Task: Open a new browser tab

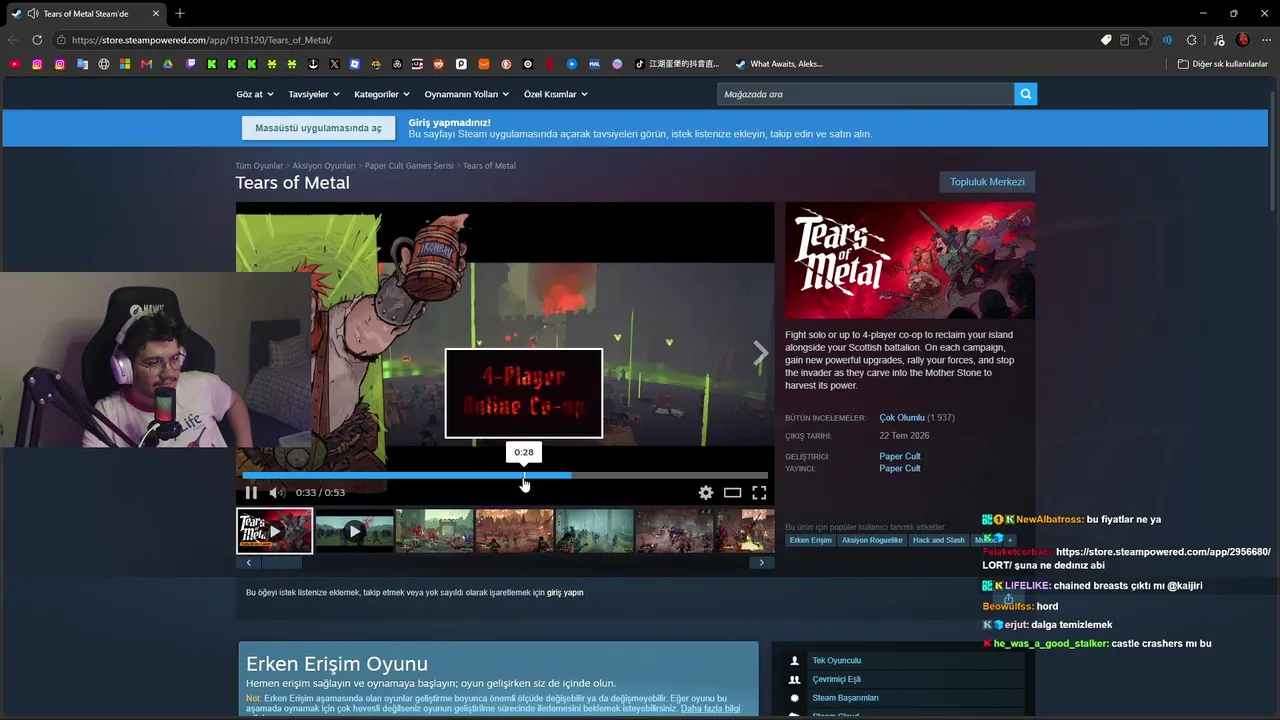Action: pyautogui.click(x=180, y=14)
